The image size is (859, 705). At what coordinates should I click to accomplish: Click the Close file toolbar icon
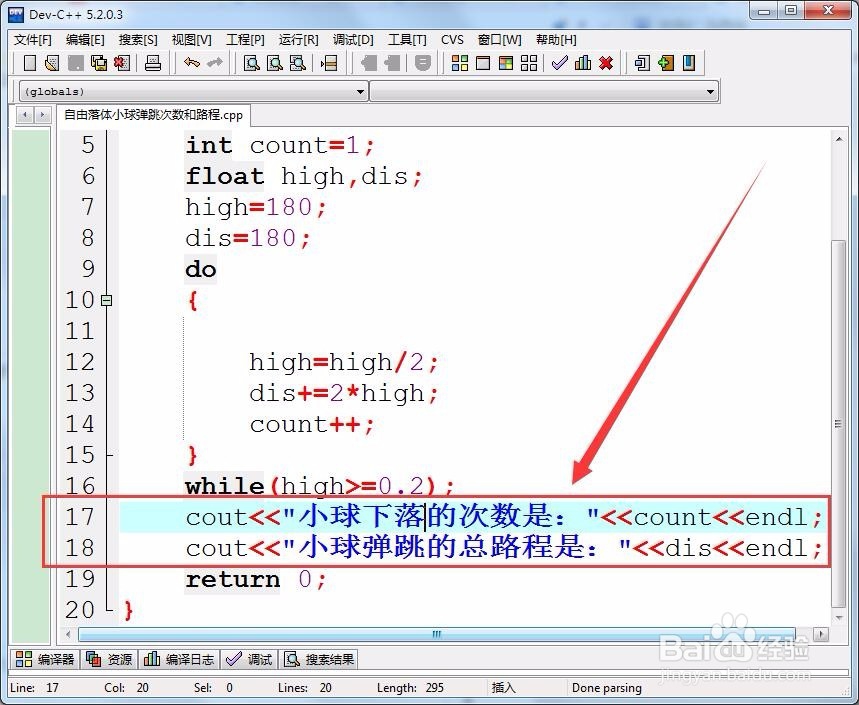point(122,63)
